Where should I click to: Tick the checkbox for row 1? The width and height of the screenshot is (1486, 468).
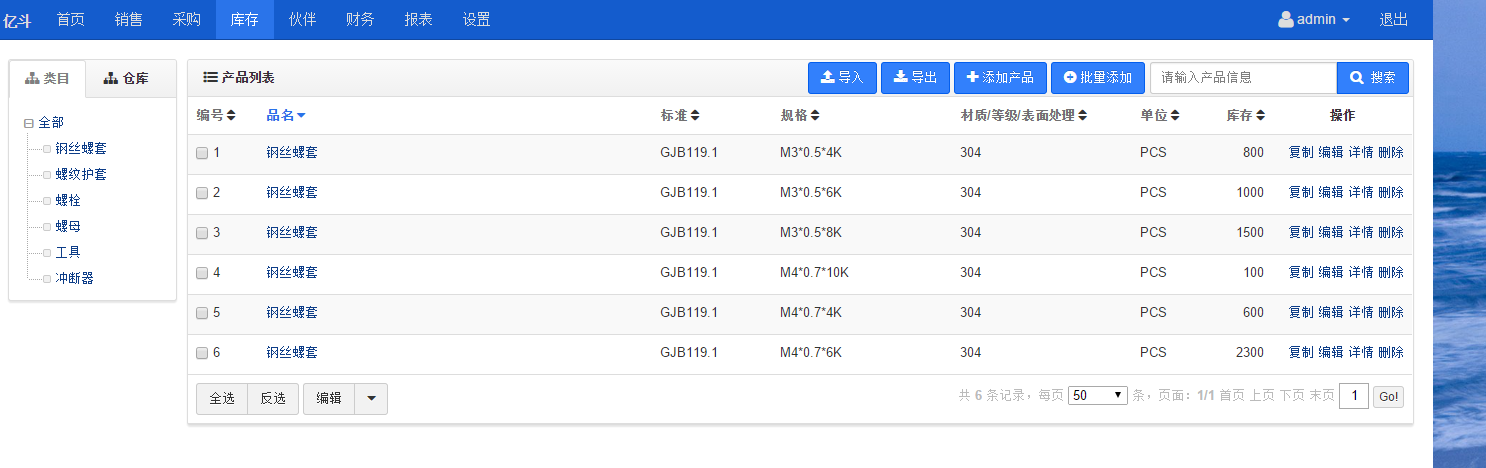[x=202, y=153]
